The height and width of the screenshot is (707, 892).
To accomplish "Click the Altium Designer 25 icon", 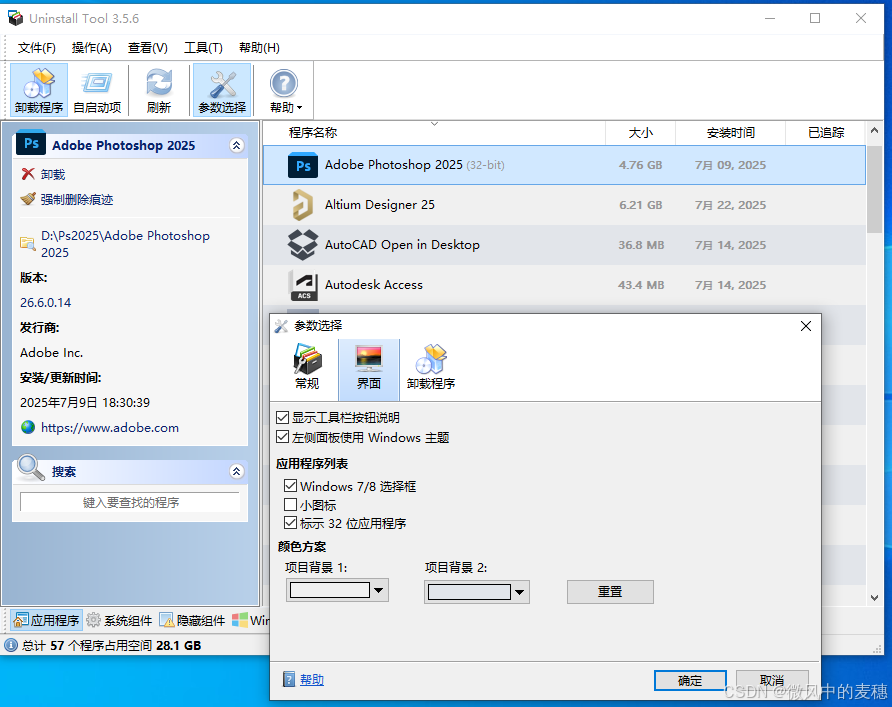I will click(303, 205).
